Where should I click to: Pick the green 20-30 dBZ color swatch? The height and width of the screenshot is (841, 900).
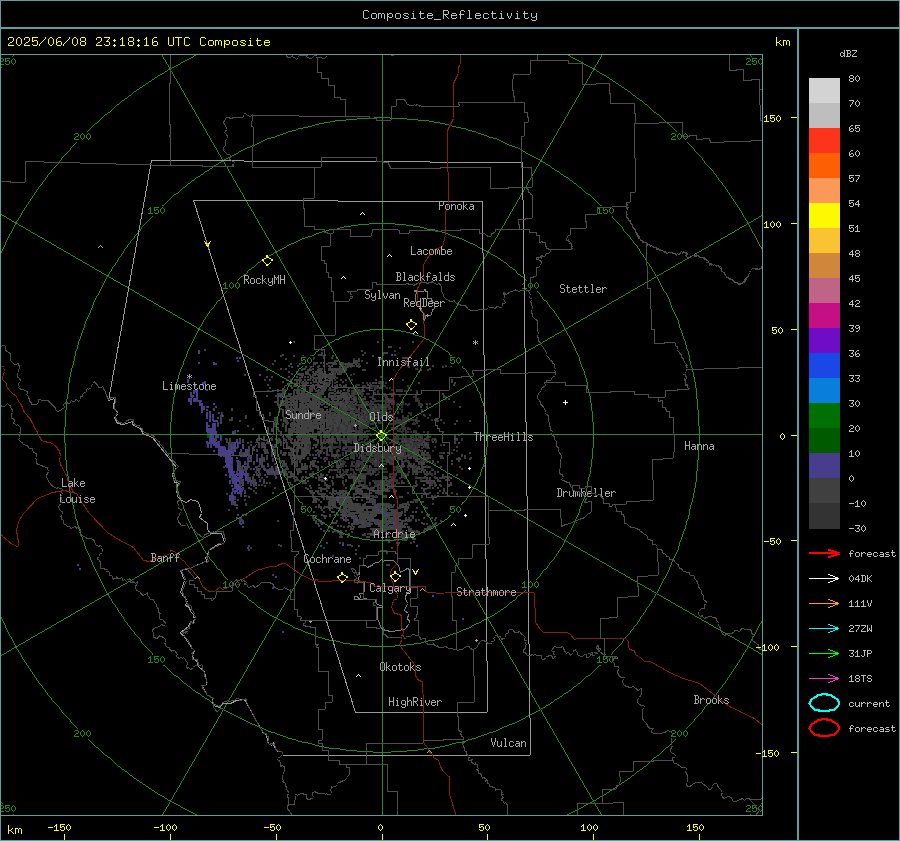824,416
